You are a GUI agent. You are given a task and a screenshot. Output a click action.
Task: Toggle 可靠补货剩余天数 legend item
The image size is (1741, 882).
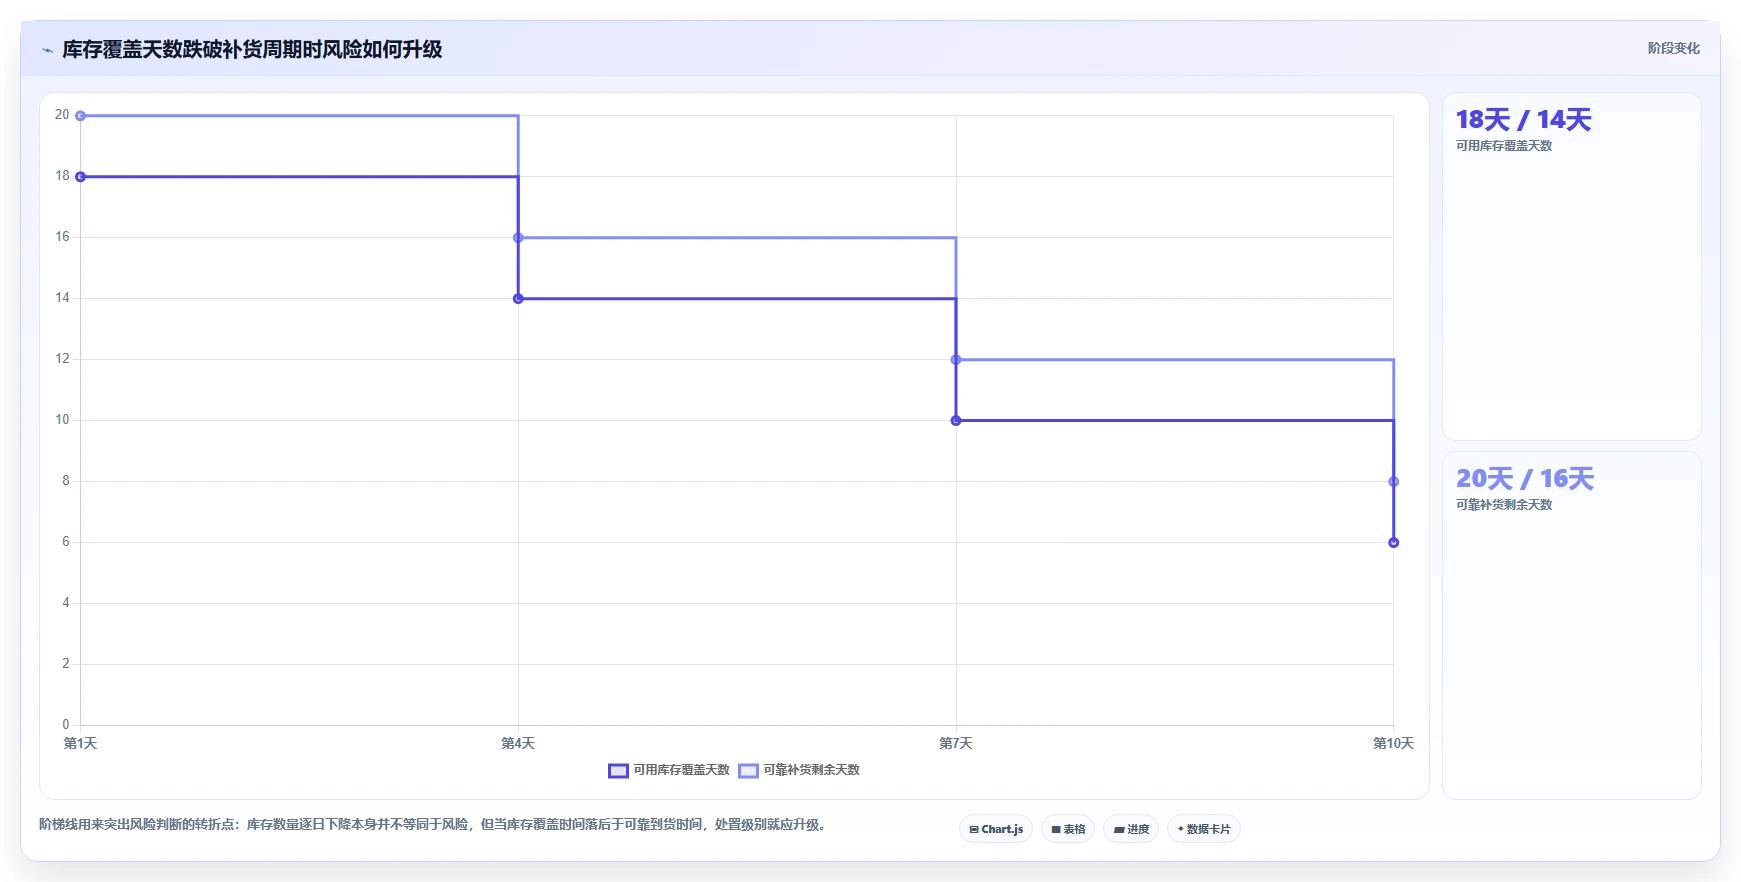pyautogui.click(x=799, y=770)
